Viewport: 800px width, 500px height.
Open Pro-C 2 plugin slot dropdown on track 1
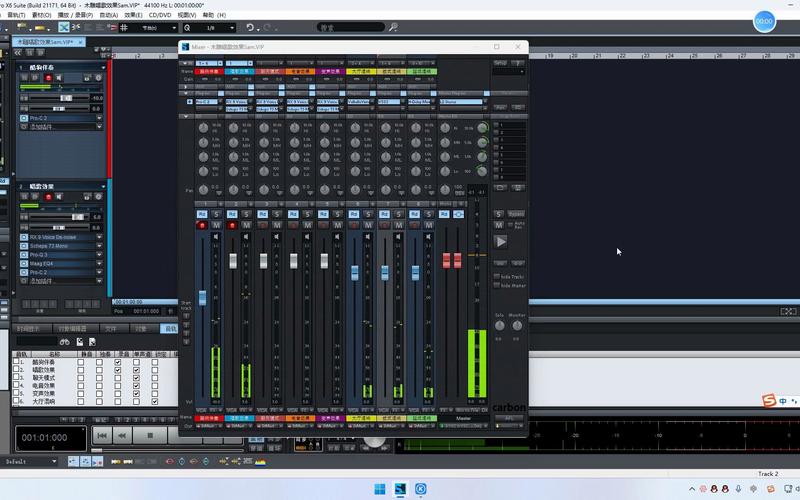99,118
